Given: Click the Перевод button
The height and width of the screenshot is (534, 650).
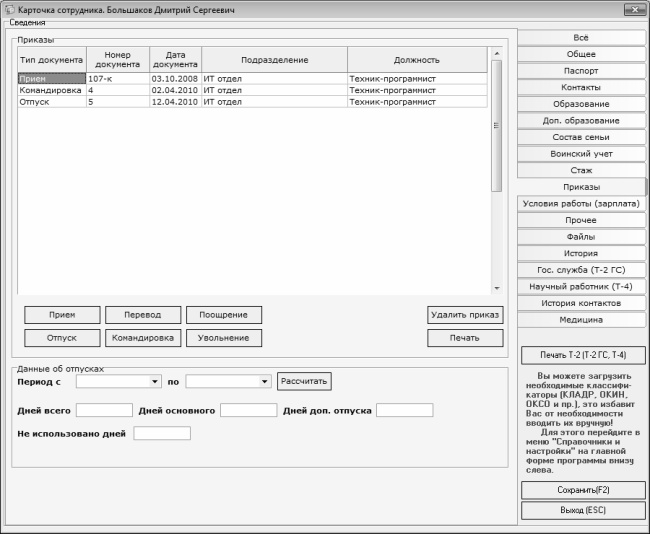Looking at the screenshot, I should pyautogui.click(x=143, y=314).
